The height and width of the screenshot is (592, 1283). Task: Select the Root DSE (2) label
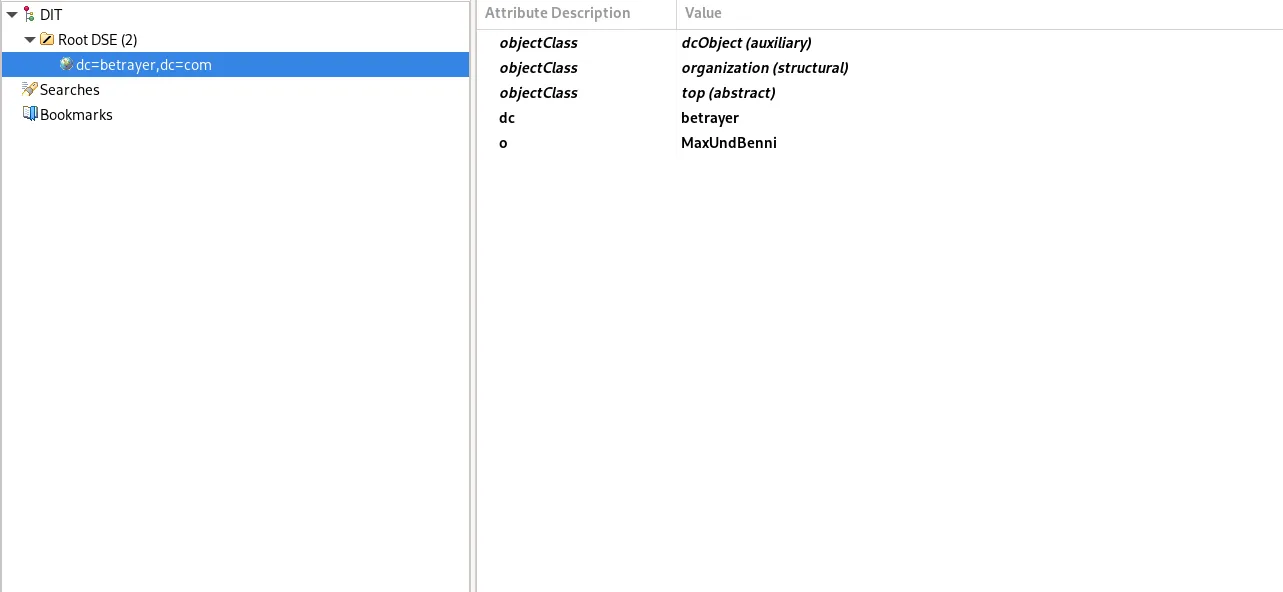[x=97, y=40]
